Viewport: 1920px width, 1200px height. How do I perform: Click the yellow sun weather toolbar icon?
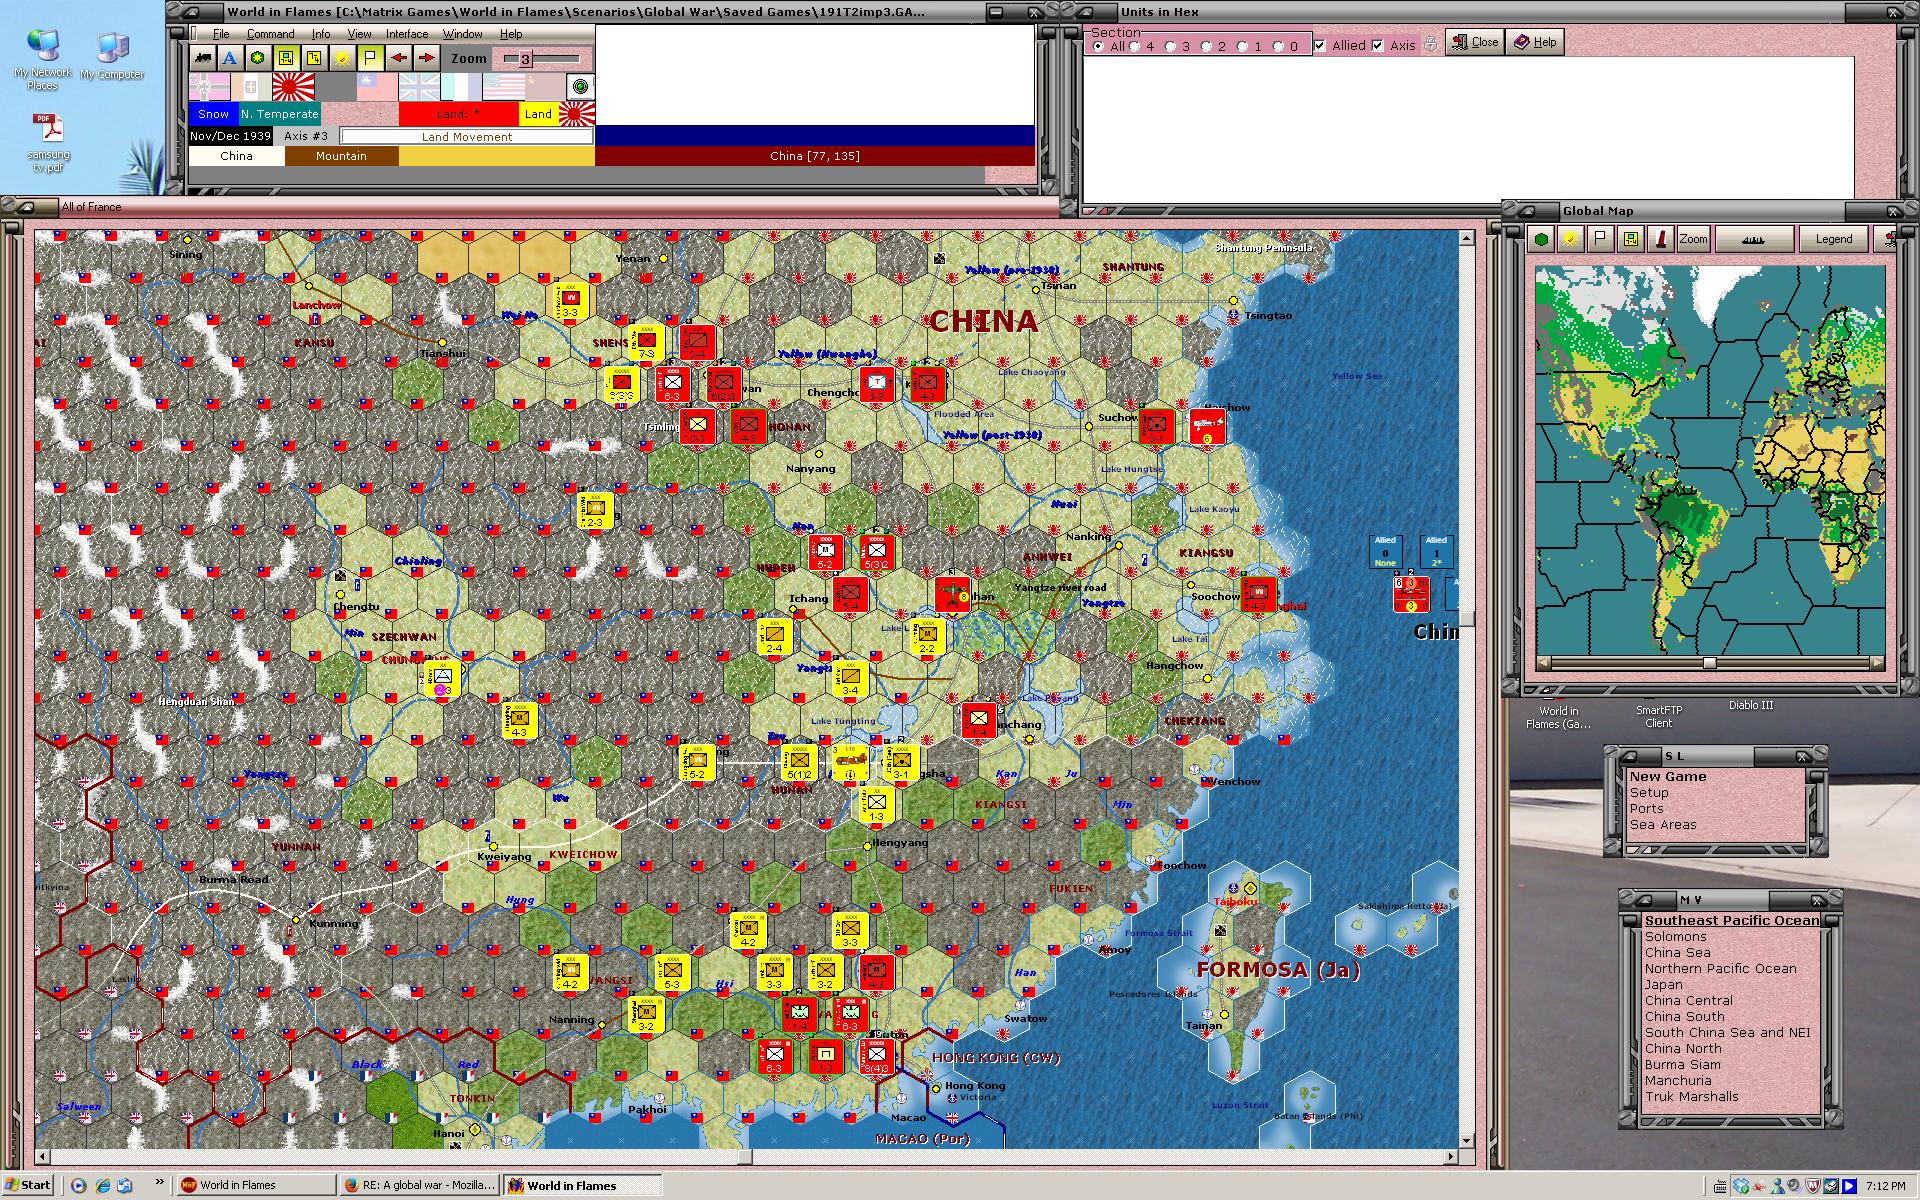click(x=342, y=58)
